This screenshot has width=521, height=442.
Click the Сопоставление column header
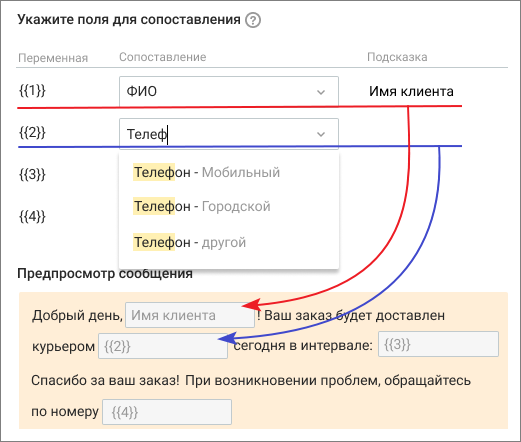tap(163, 57)
